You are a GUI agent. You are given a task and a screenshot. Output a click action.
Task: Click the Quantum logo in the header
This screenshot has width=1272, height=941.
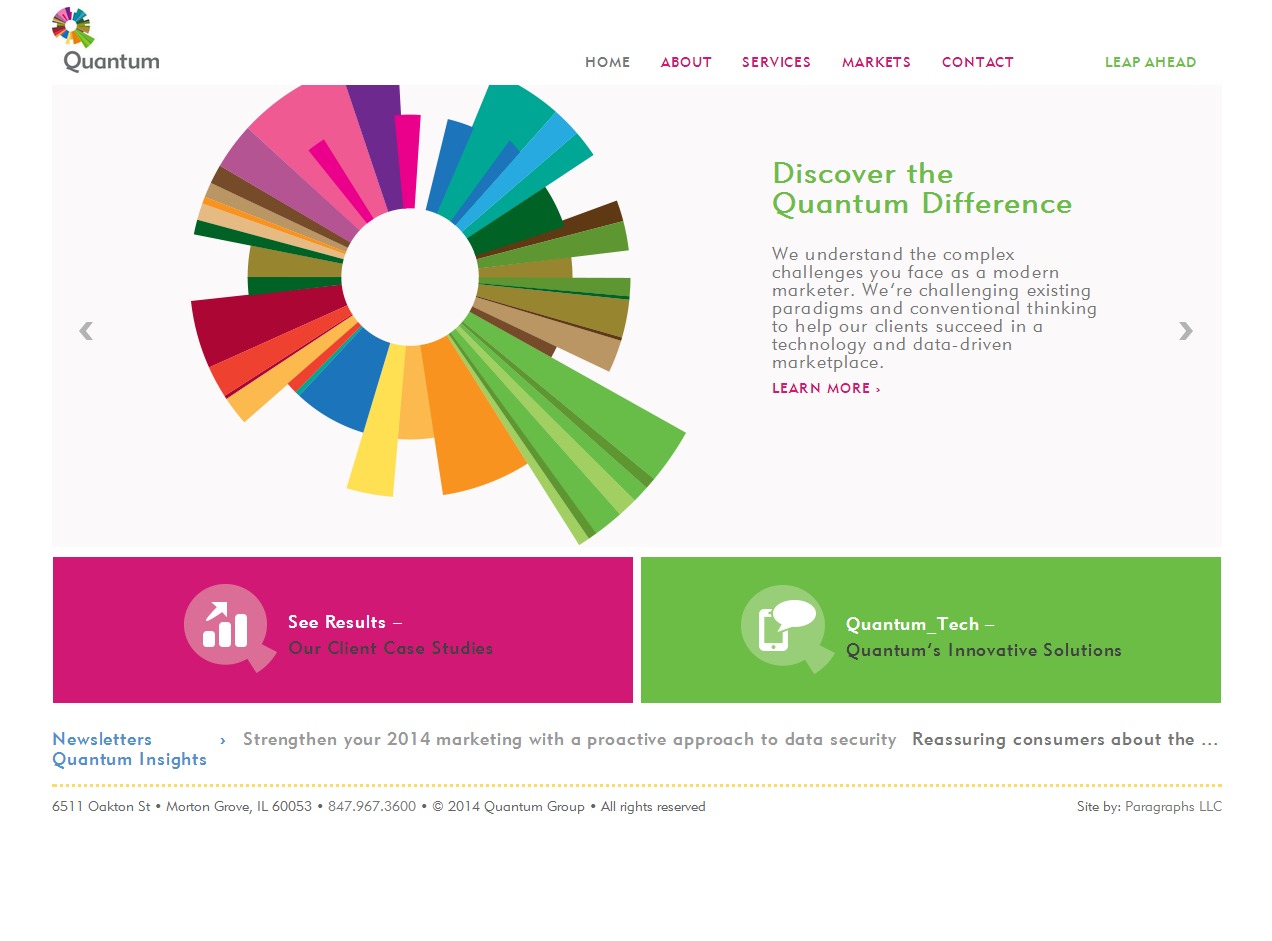coord(105,41)
